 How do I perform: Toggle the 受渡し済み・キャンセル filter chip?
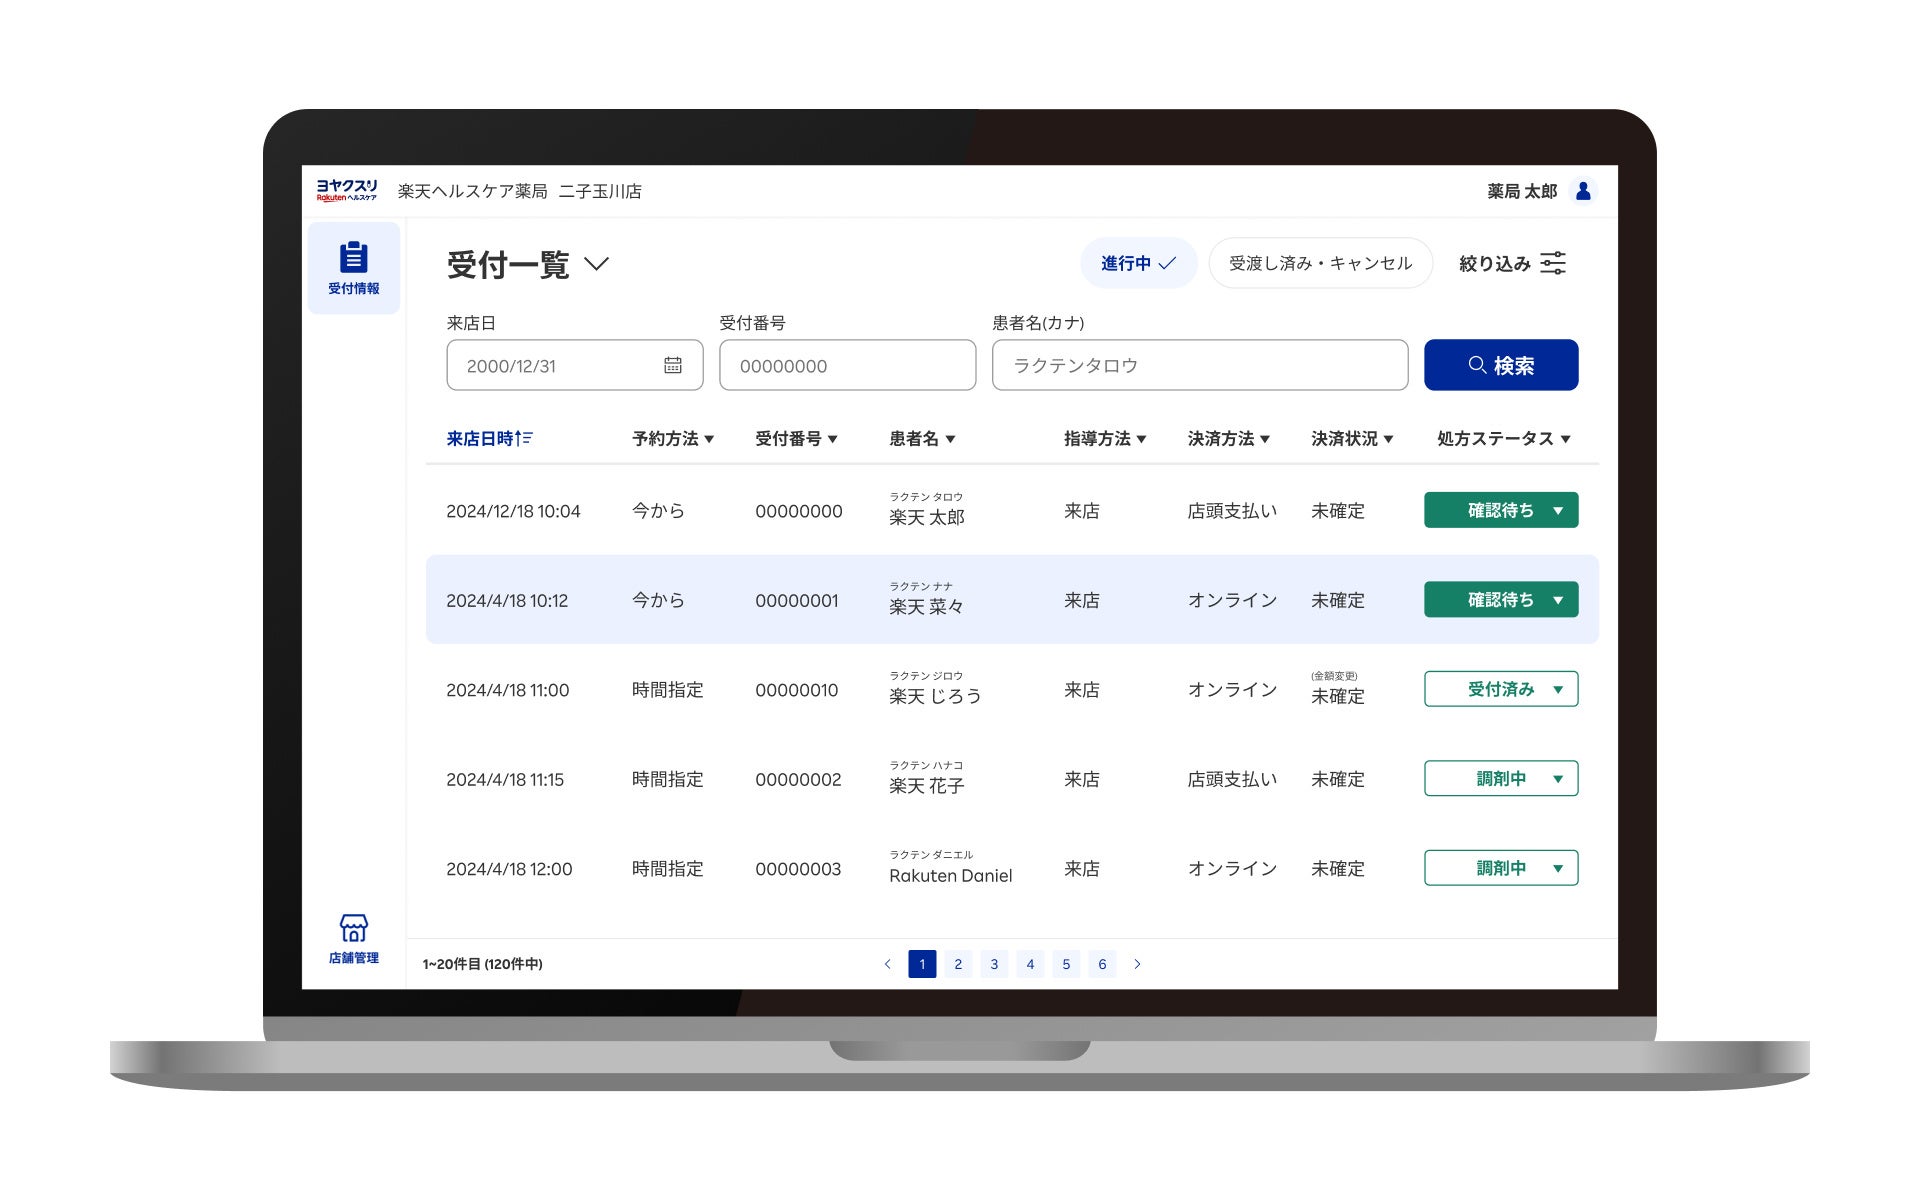(1320, 264)
